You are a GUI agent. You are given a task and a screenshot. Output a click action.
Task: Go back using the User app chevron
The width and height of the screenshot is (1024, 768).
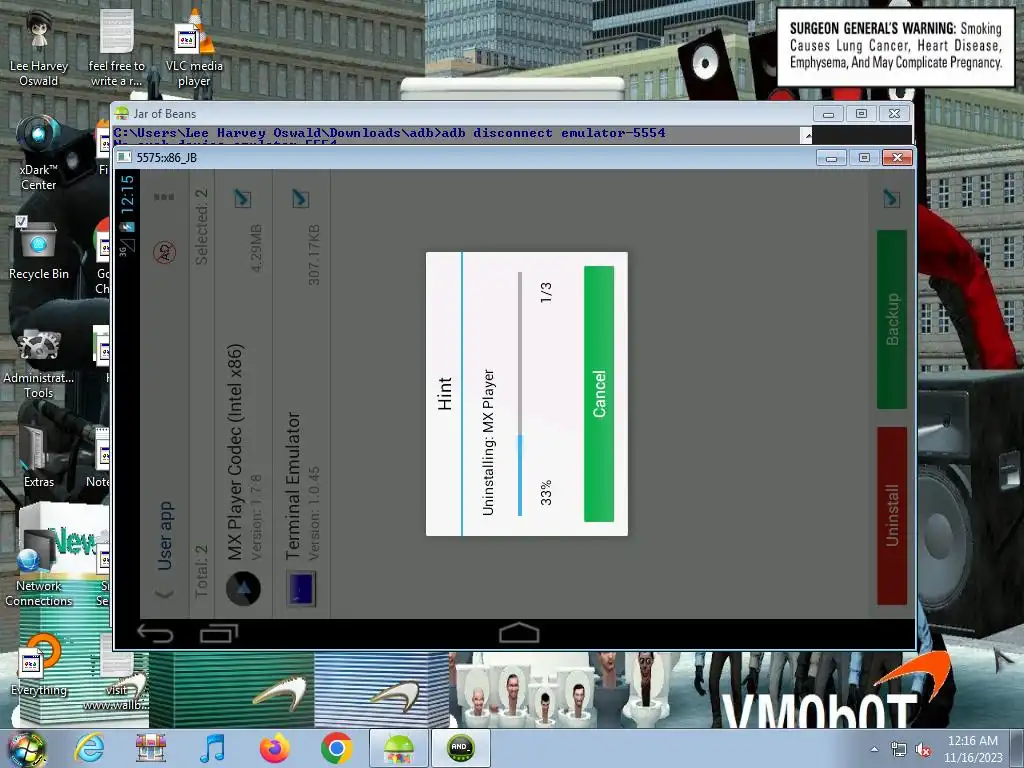coord(165,594)
